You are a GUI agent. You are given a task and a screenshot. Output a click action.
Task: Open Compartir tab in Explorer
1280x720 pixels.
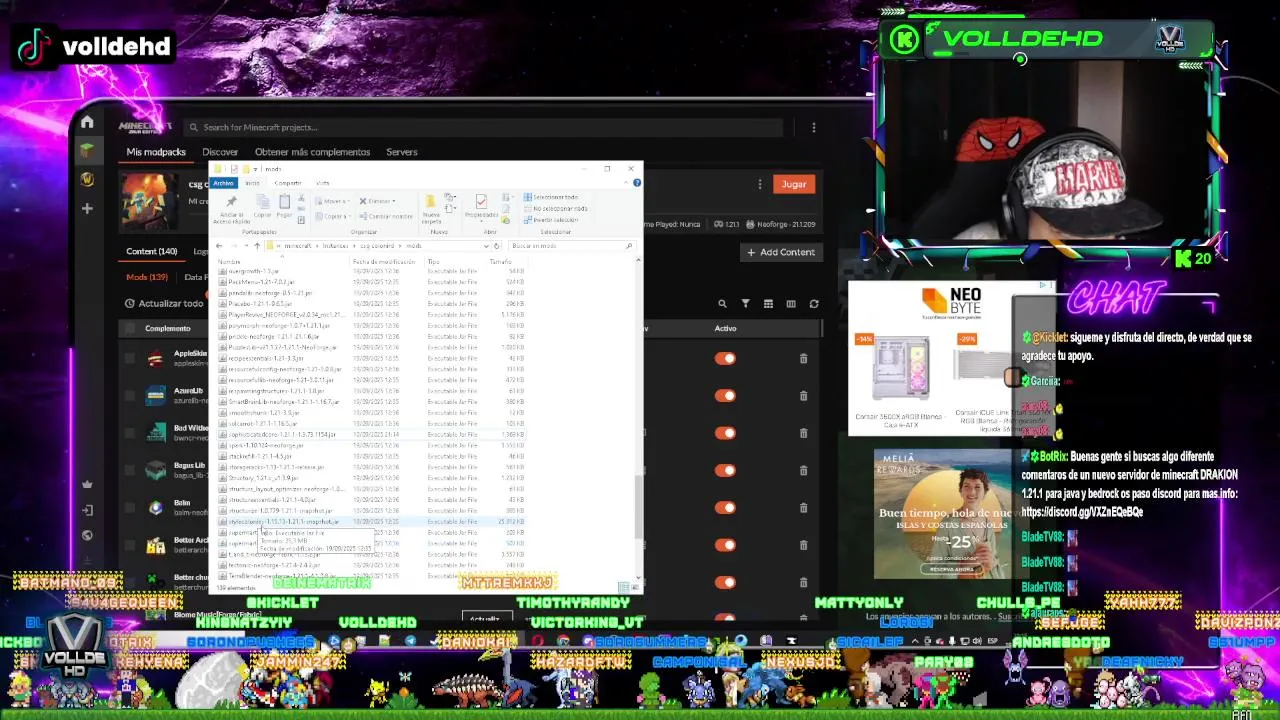coord(288,183)
